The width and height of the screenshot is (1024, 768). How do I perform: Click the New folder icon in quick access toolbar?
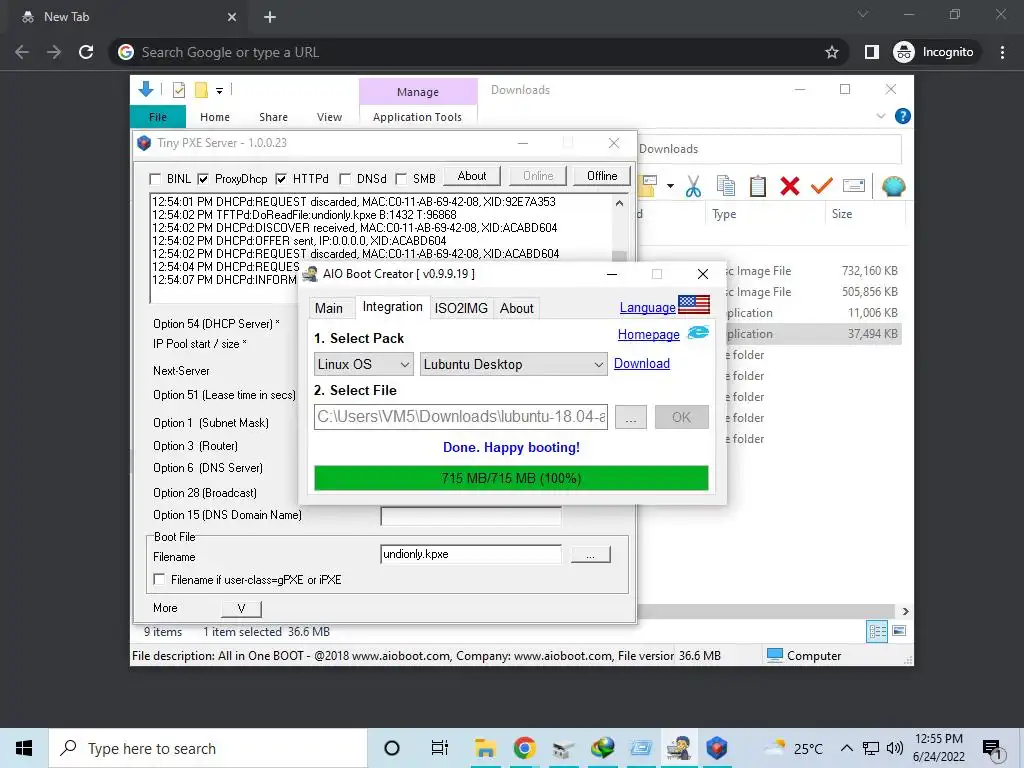point(201,90)
